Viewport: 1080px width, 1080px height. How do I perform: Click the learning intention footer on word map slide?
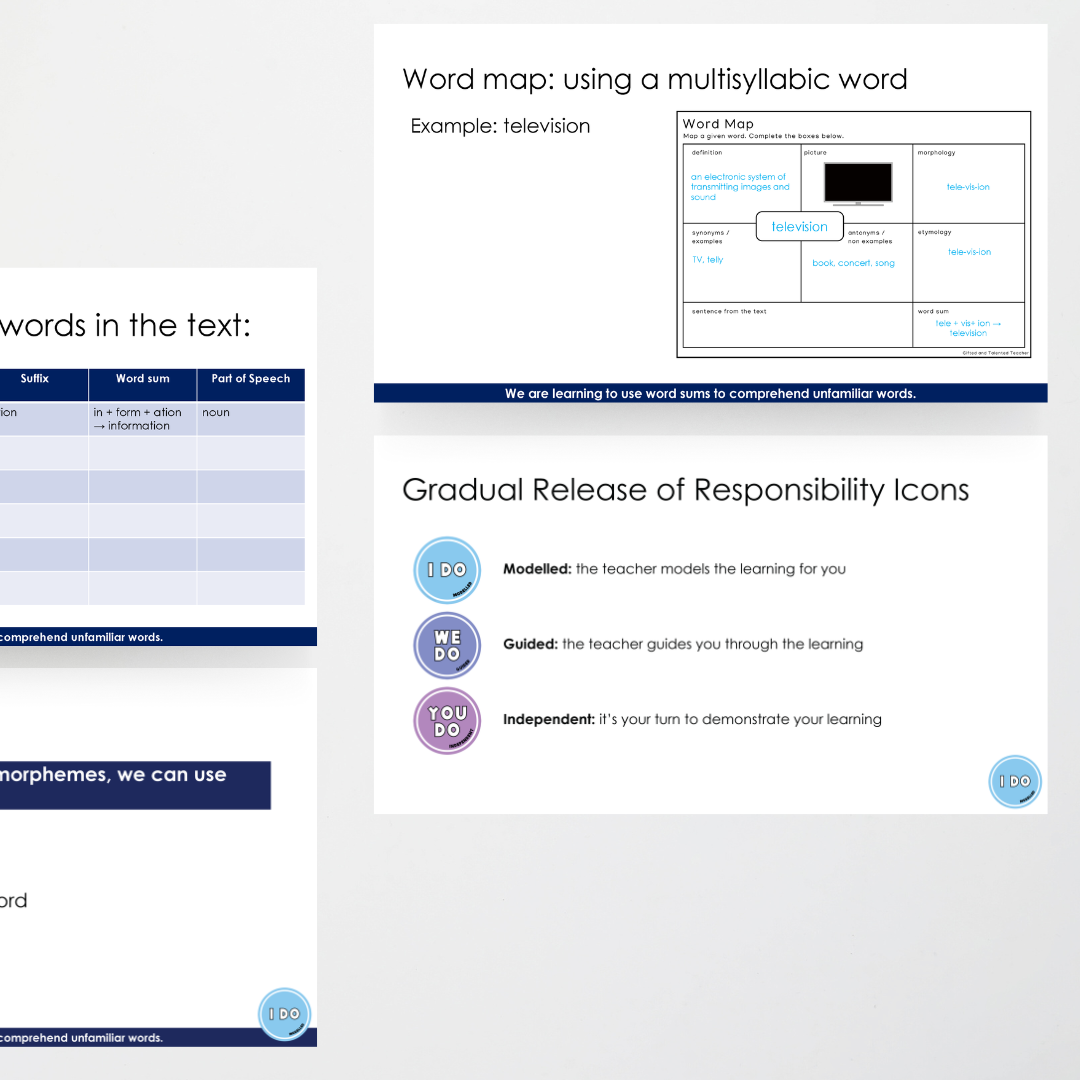point(710,393)
